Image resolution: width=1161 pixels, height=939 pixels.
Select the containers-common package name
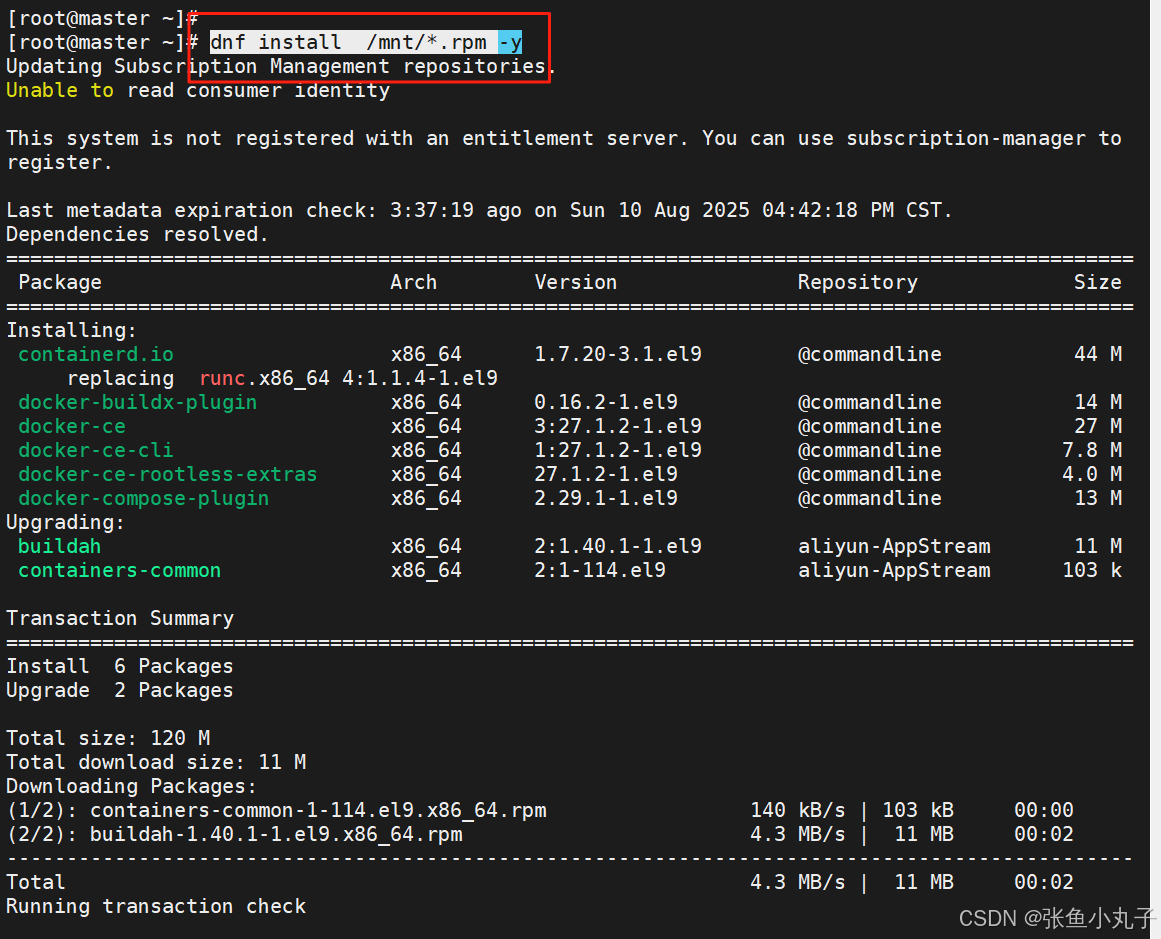click(119, 570)
